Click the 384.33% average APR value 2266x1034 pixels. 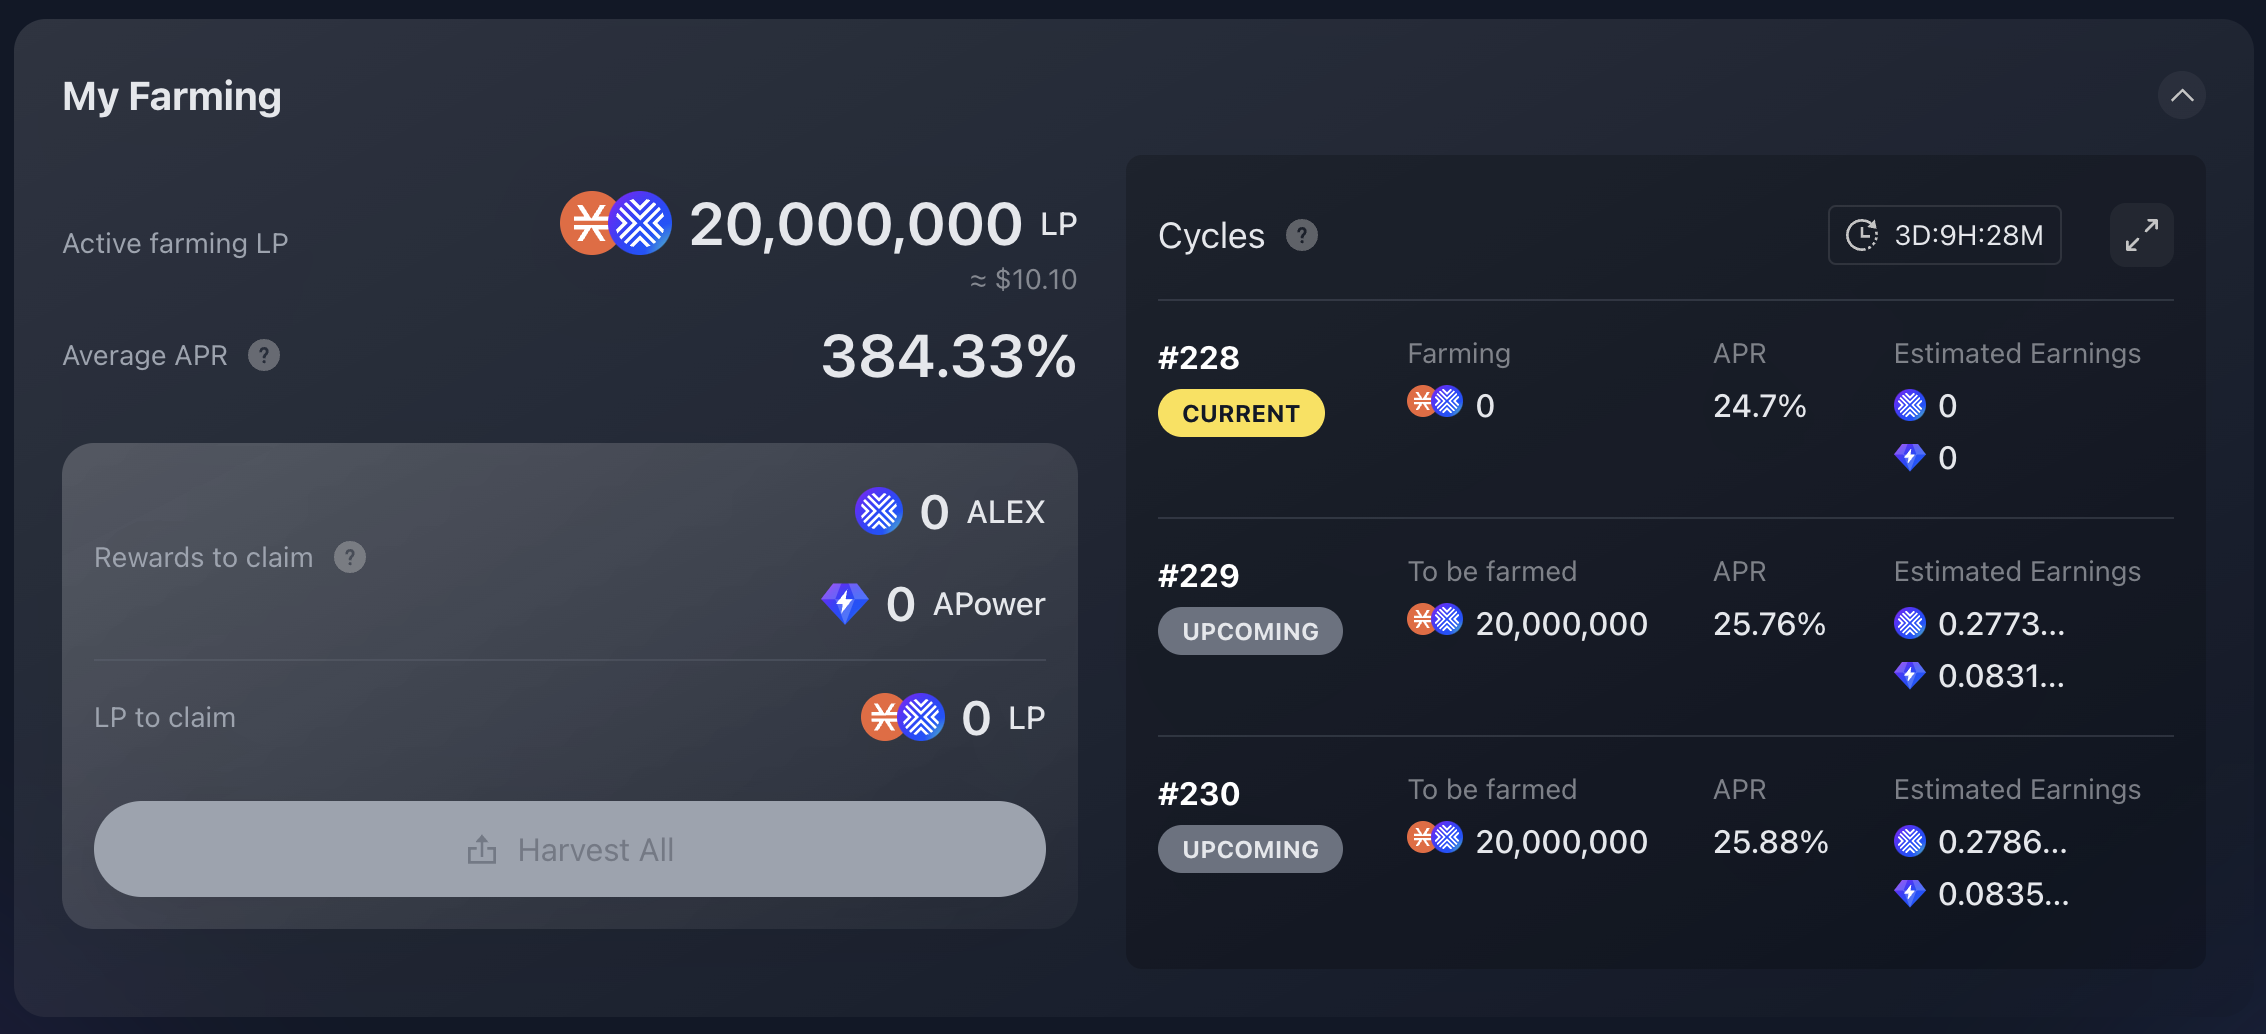point(948,356)
